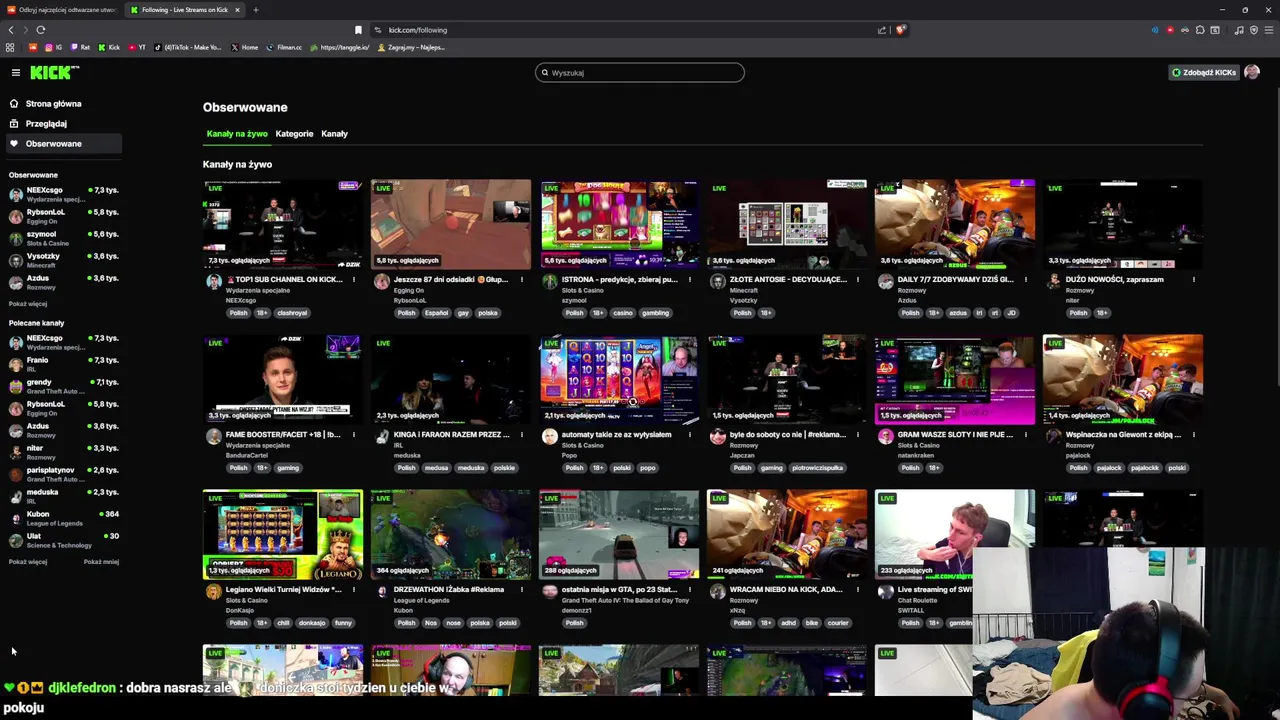The height and width of the screenshot is (720, 1280).
Task: Open Vysotzky channel under Obserwowane in the sidebar
Action: (x=62, y=260)
